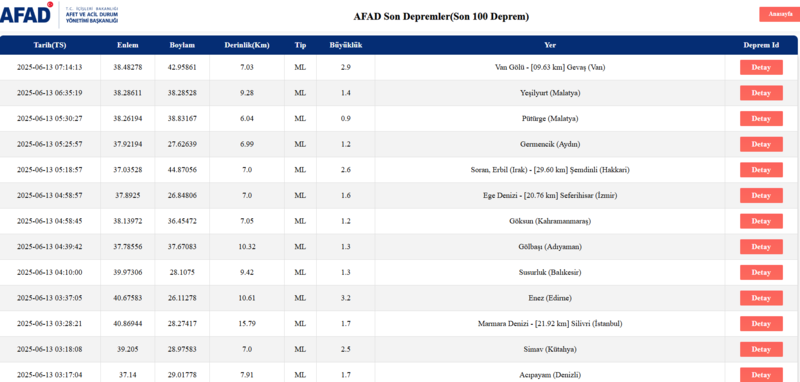Image resolution: width=800 pixels, height=382 pixels.
Task: Click the Enlem column header
Action: 128,45
